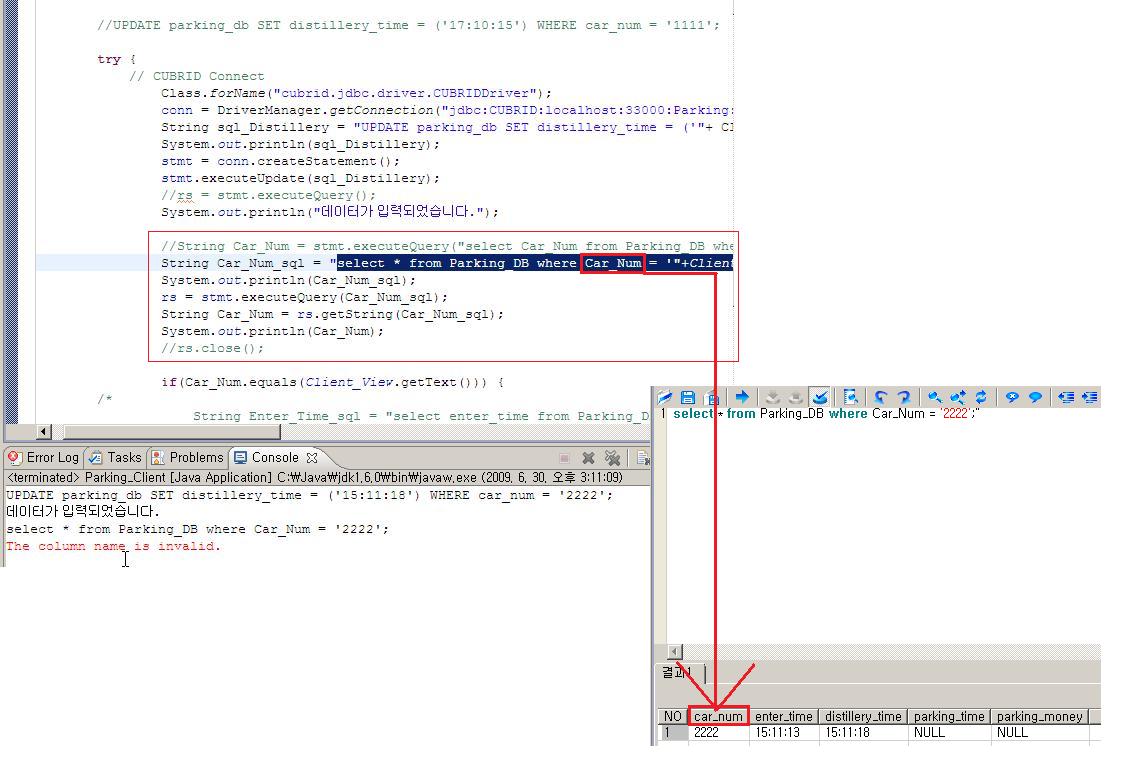Click the distillery_time column header
The height and width of the screenshot is (762, 1138).
tap(862, 716)
